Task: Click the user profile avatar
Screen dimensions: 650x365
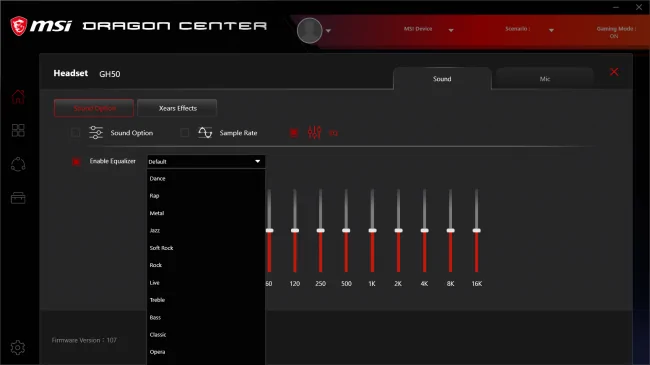Action: pyautogui.click(x=310, y=30)
